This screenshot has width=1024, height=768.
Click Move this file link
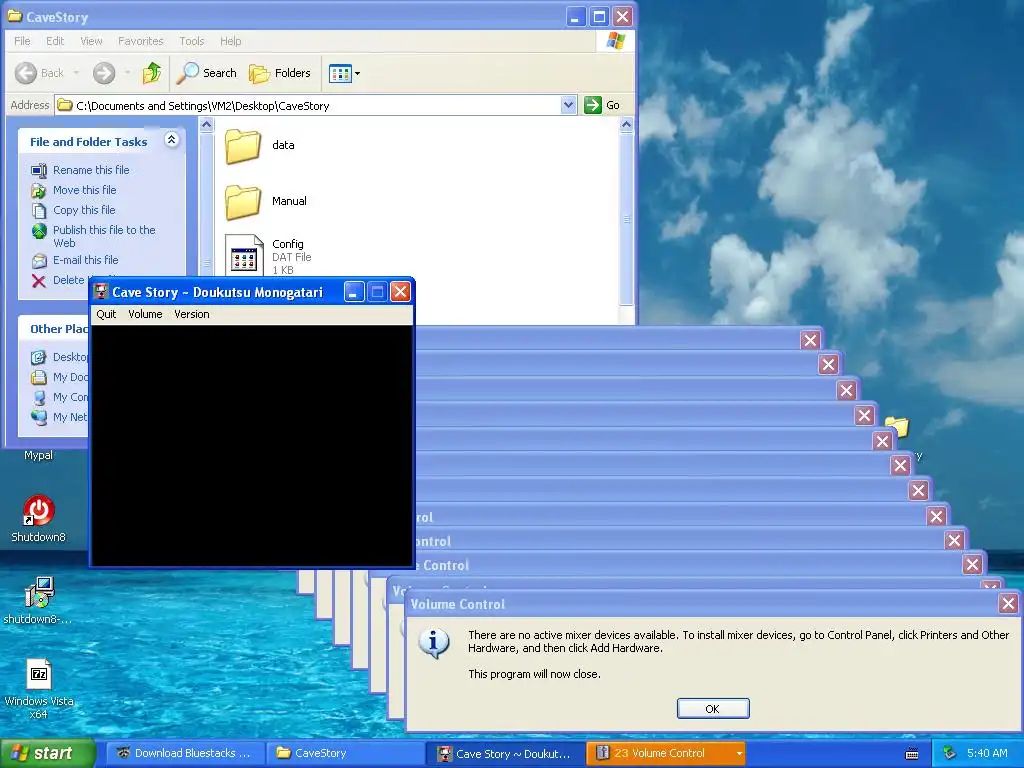click(x=84, y=190)
